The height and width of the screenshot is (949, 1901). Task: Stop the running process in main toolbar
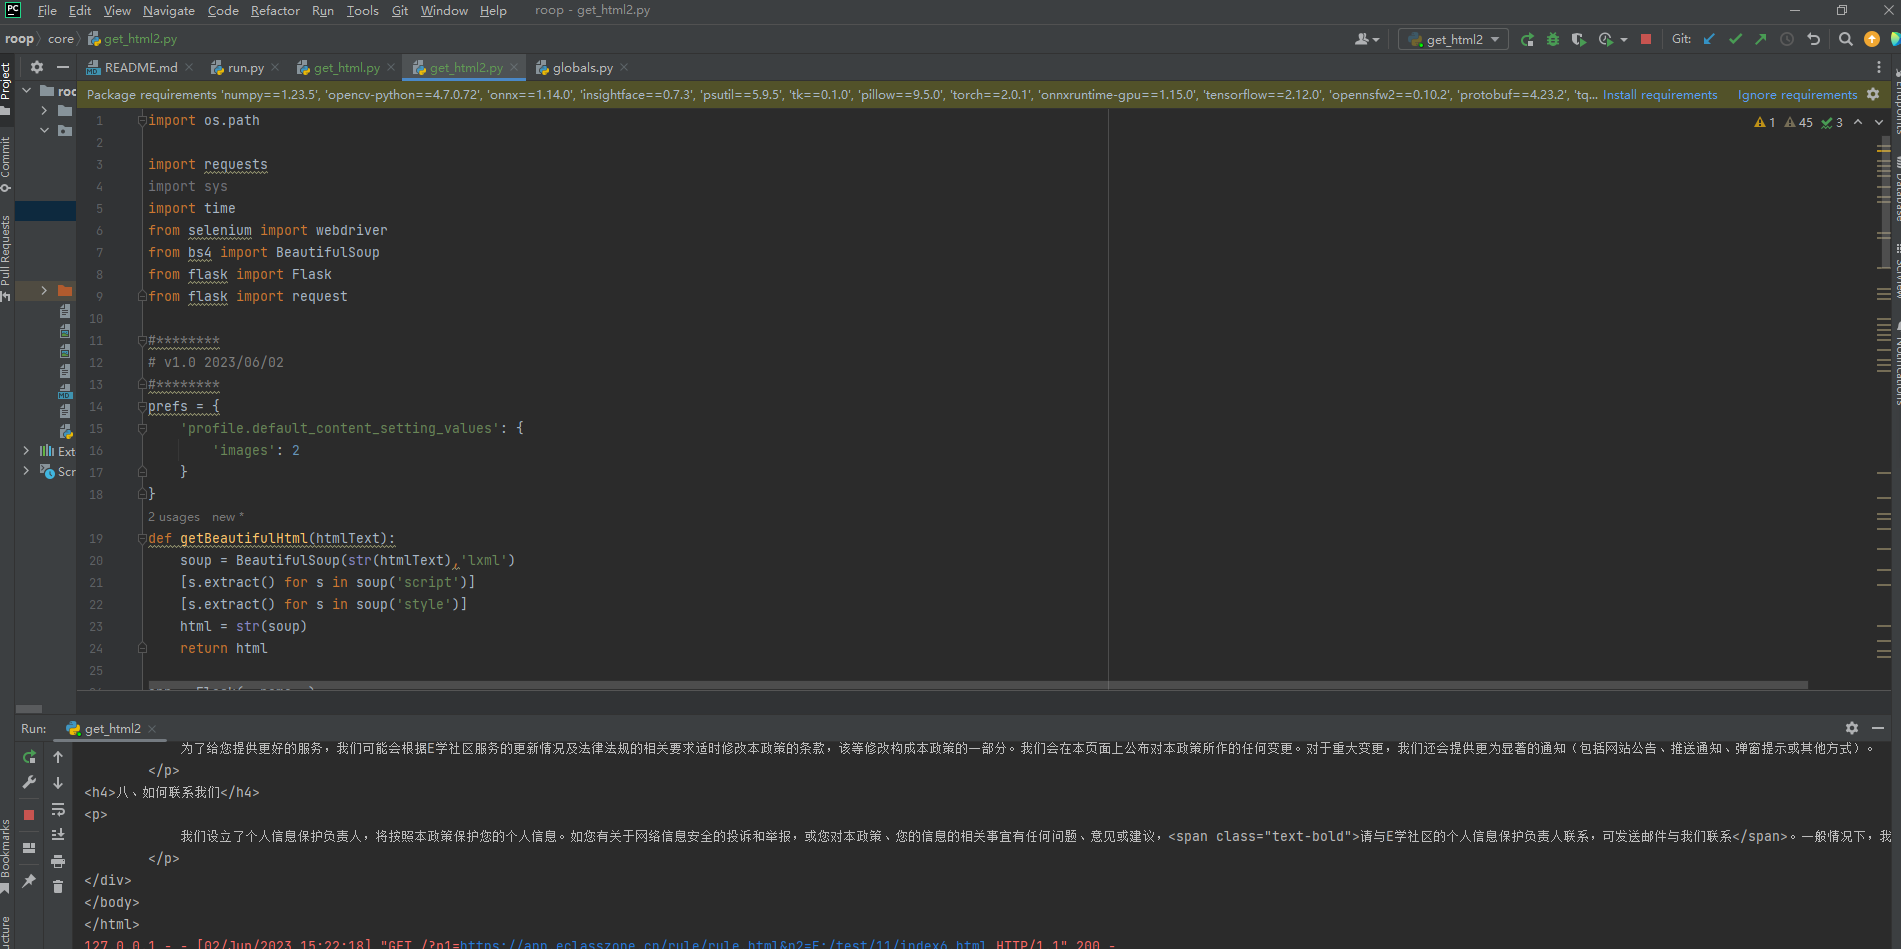[1646, 39]
